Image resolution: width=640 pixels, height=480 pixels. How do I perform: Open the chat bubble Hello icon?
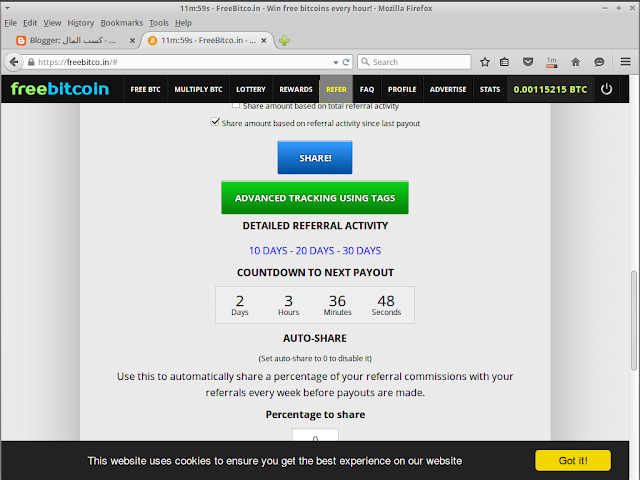(x=599, y=62)
